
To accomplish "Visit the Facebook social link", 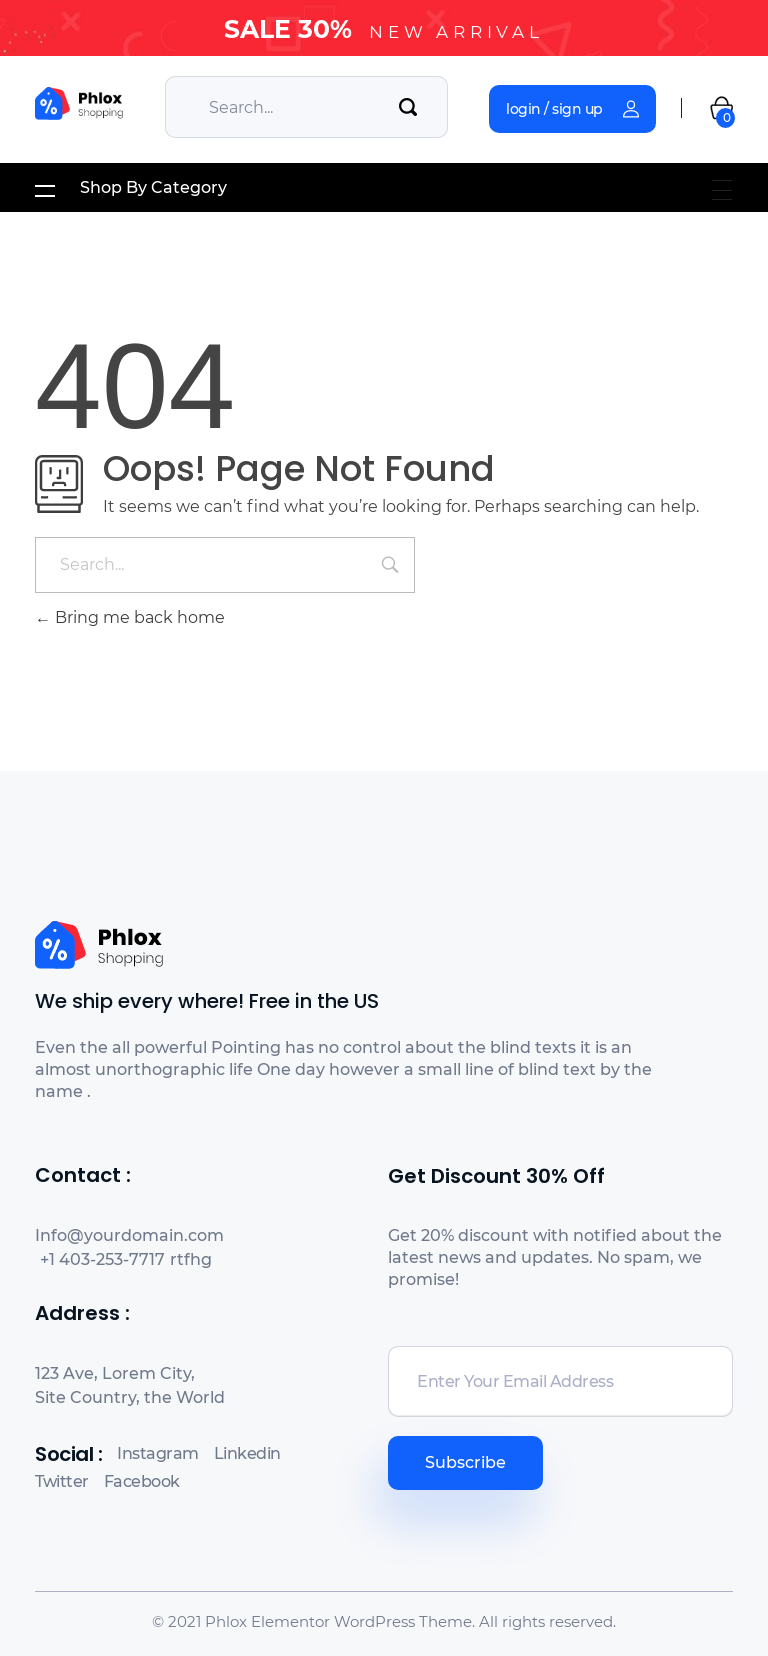I will [142, 1481].
